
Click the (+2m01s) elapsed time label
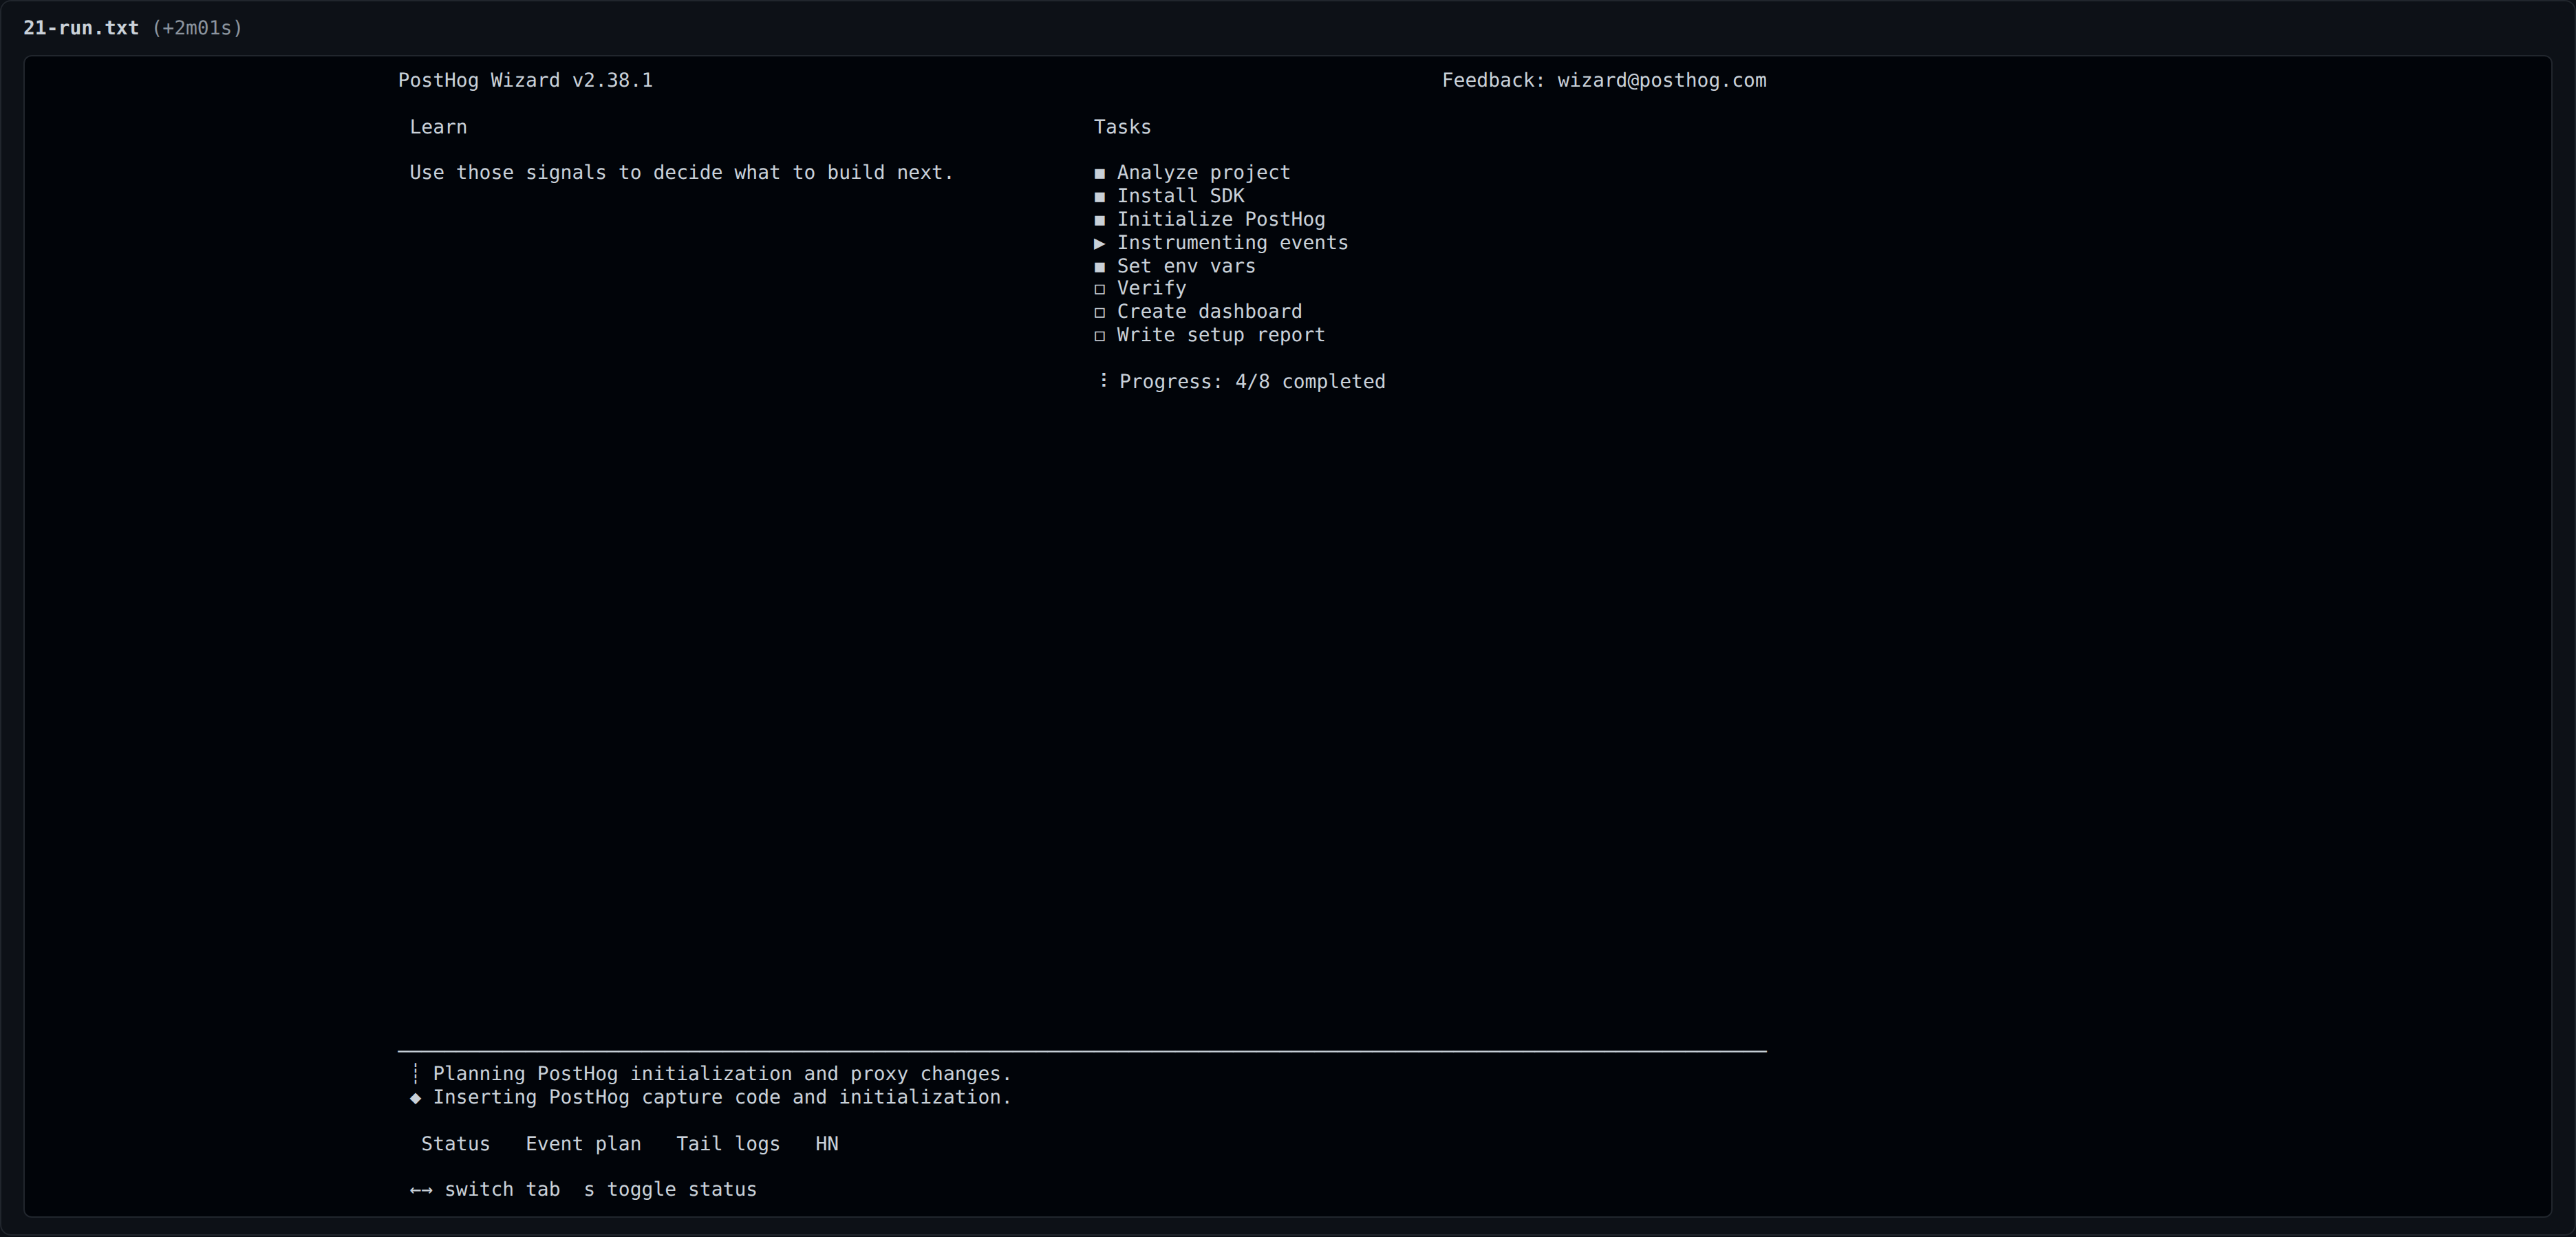point(197,28)
